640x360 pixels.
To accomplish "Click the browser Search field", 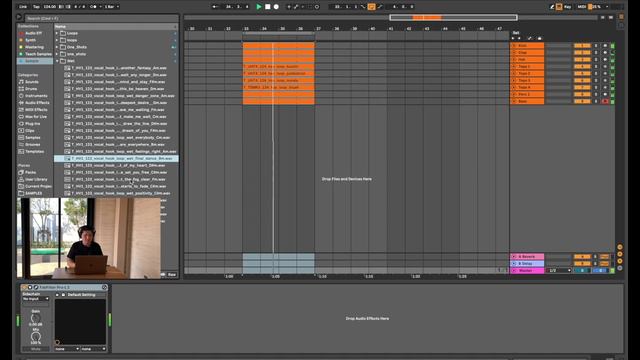I will [x=101, y=18].
